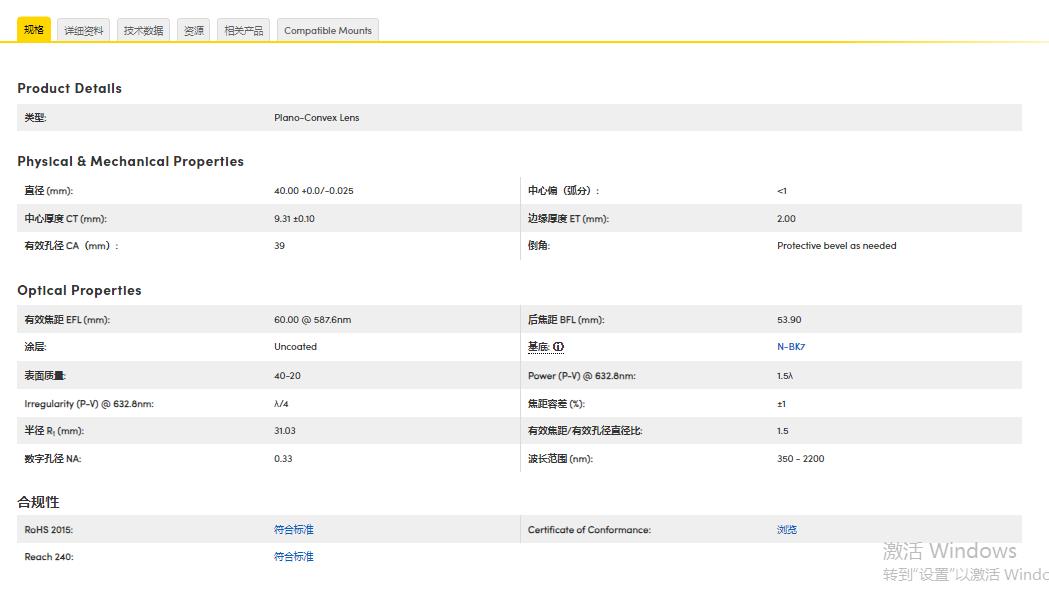
Task: Click 浏览 for Certificate of Conformance
Action: 786,530
